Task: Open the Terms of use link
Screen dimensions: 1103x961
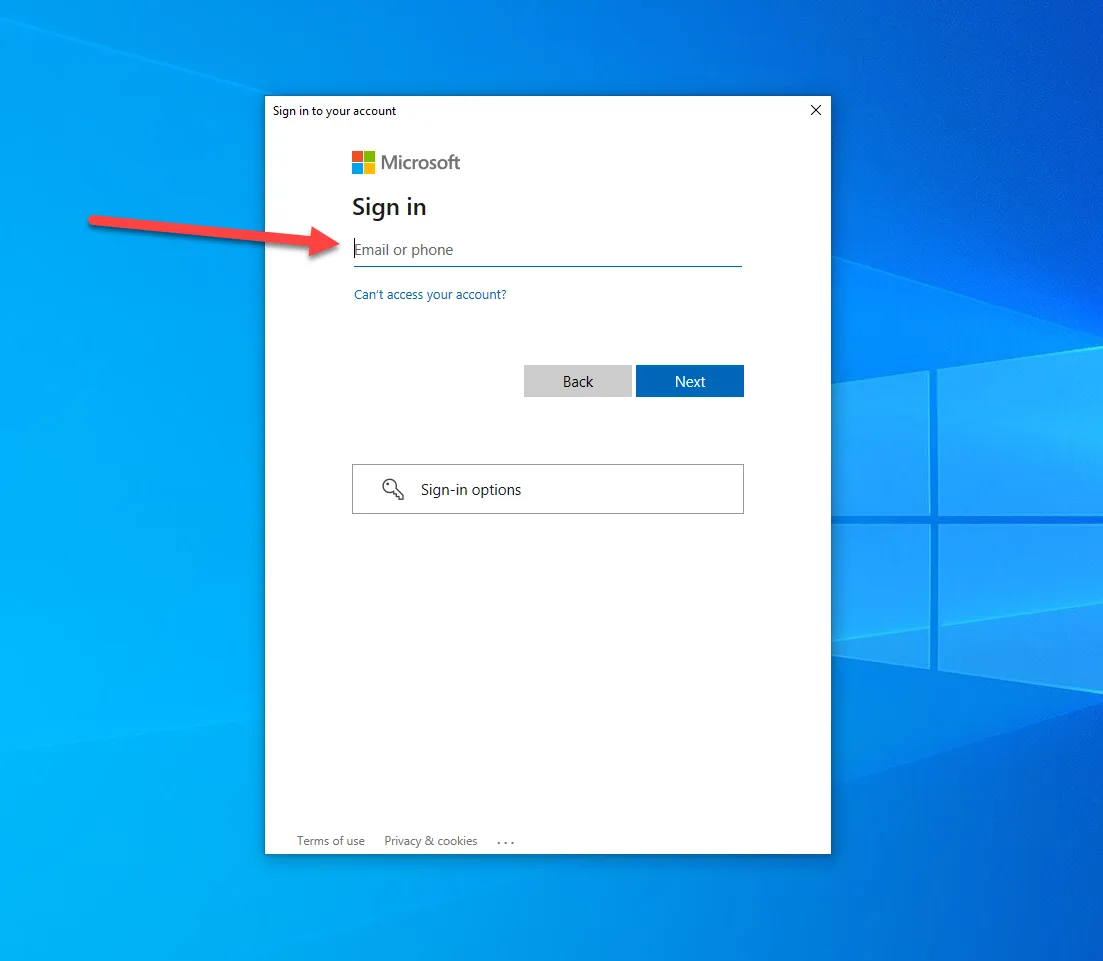Action: point(331,841)
